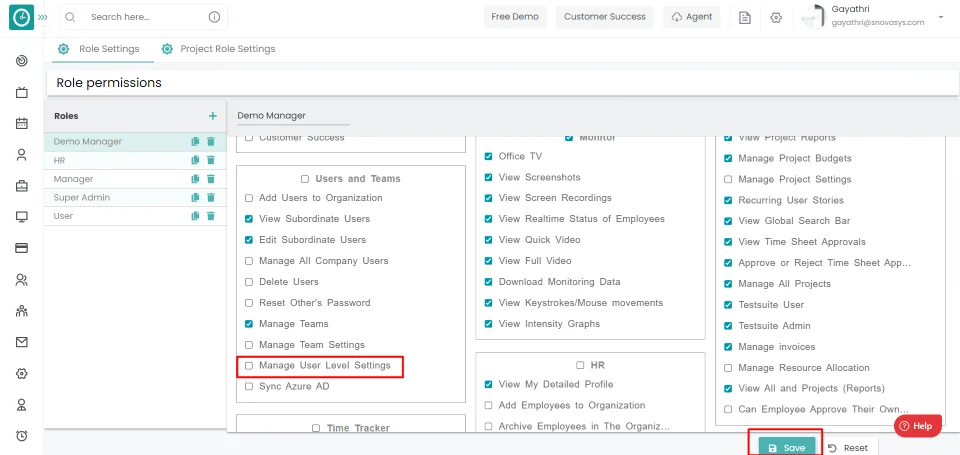Click the plus icon to add role
Image resolution: width=960 pixels, height=455 pixels.
pyautogui.click(x=212, y=116)
